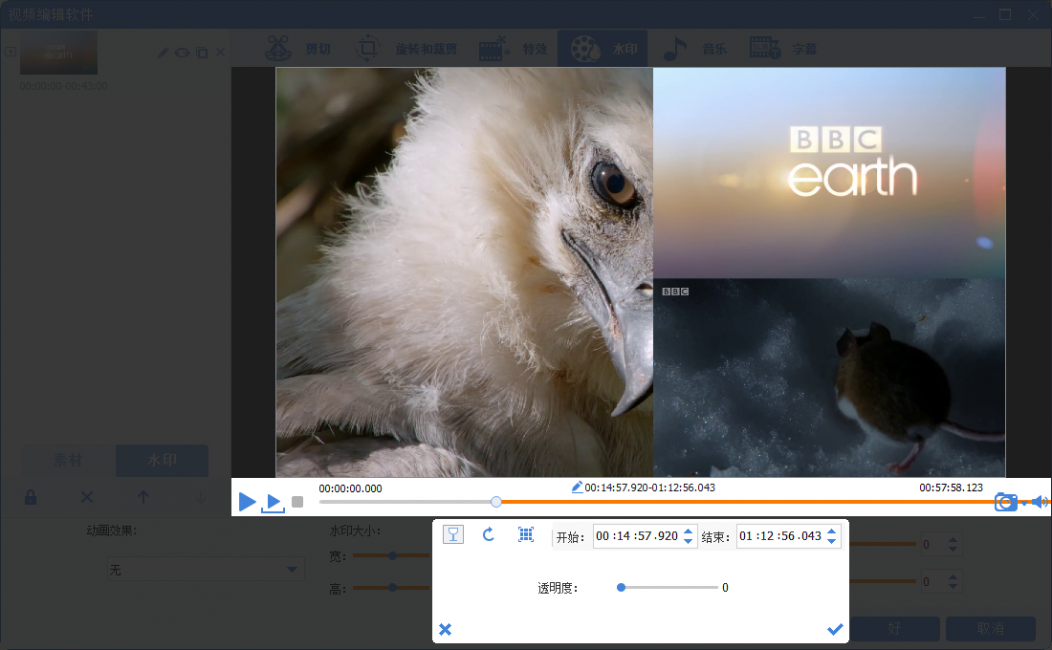This screenshot has height=650, width=1052.
Task: Switch to the 旋转和裁剪 tab
Action: pyautogui.click(x=406, y=48)
